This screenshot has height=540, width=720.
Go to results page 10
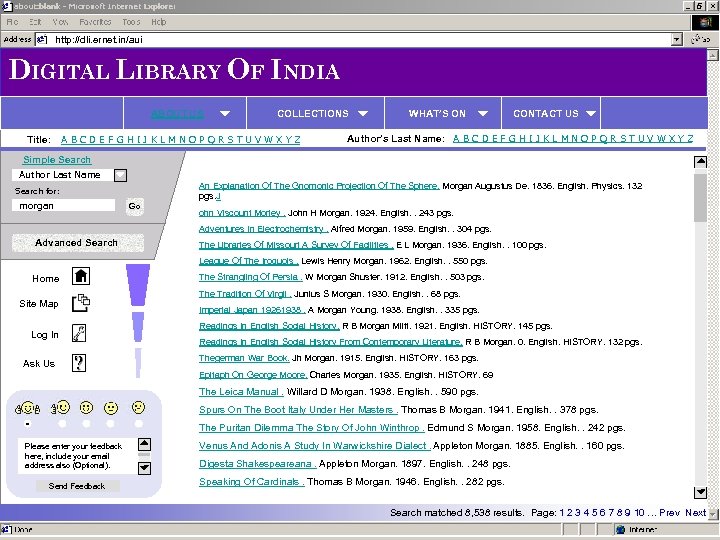coord(639,512)
